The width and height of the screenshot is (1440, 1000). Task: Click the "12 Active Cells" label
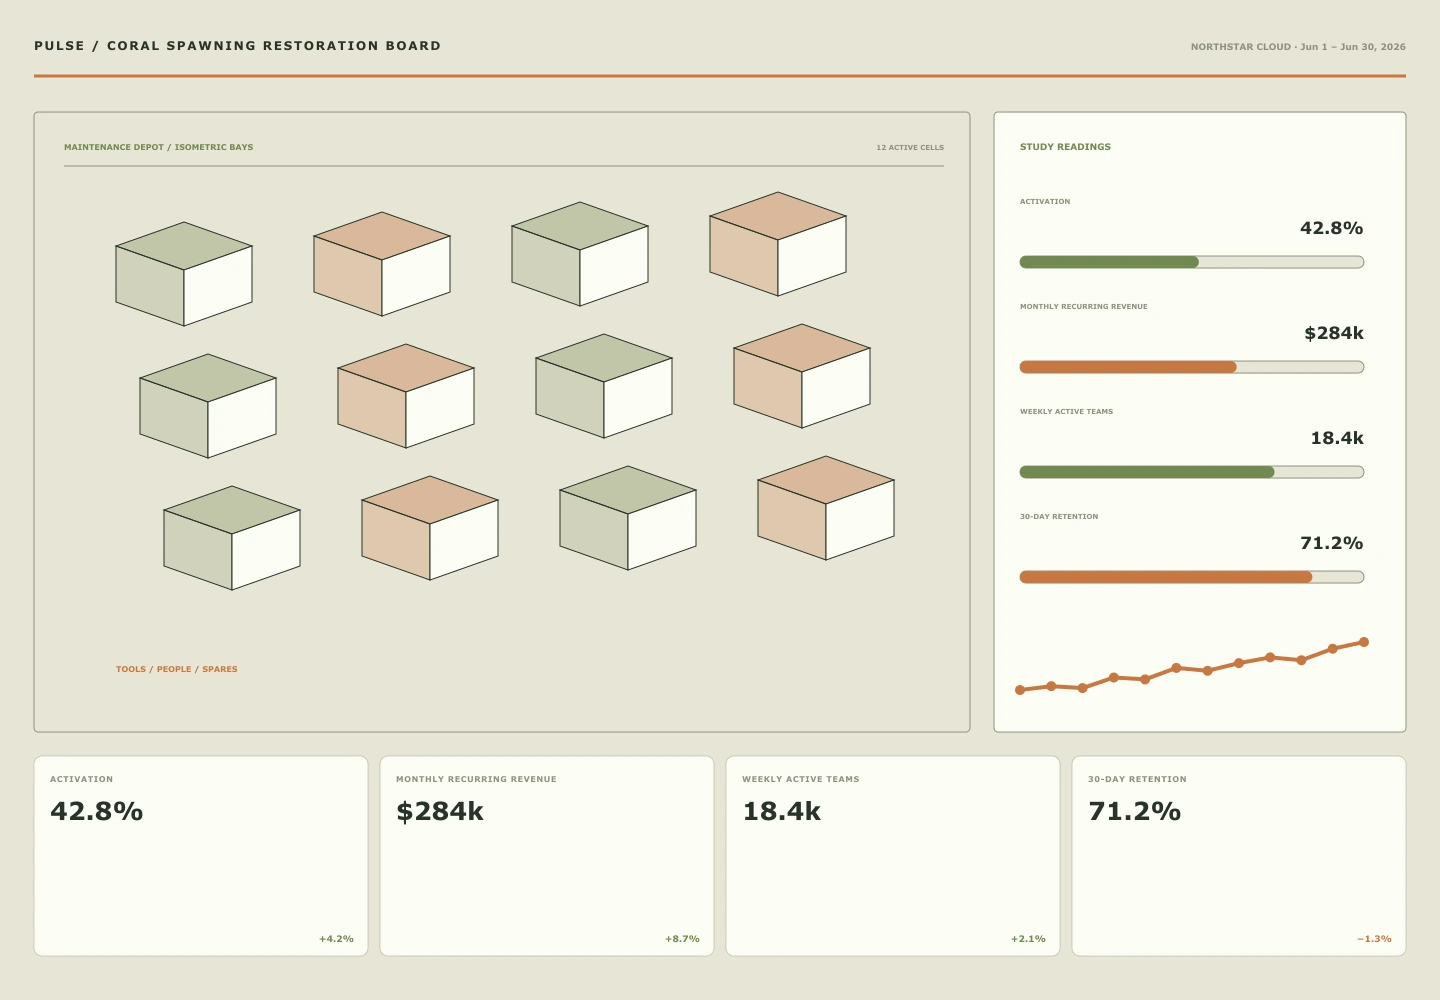coord(910,147)
